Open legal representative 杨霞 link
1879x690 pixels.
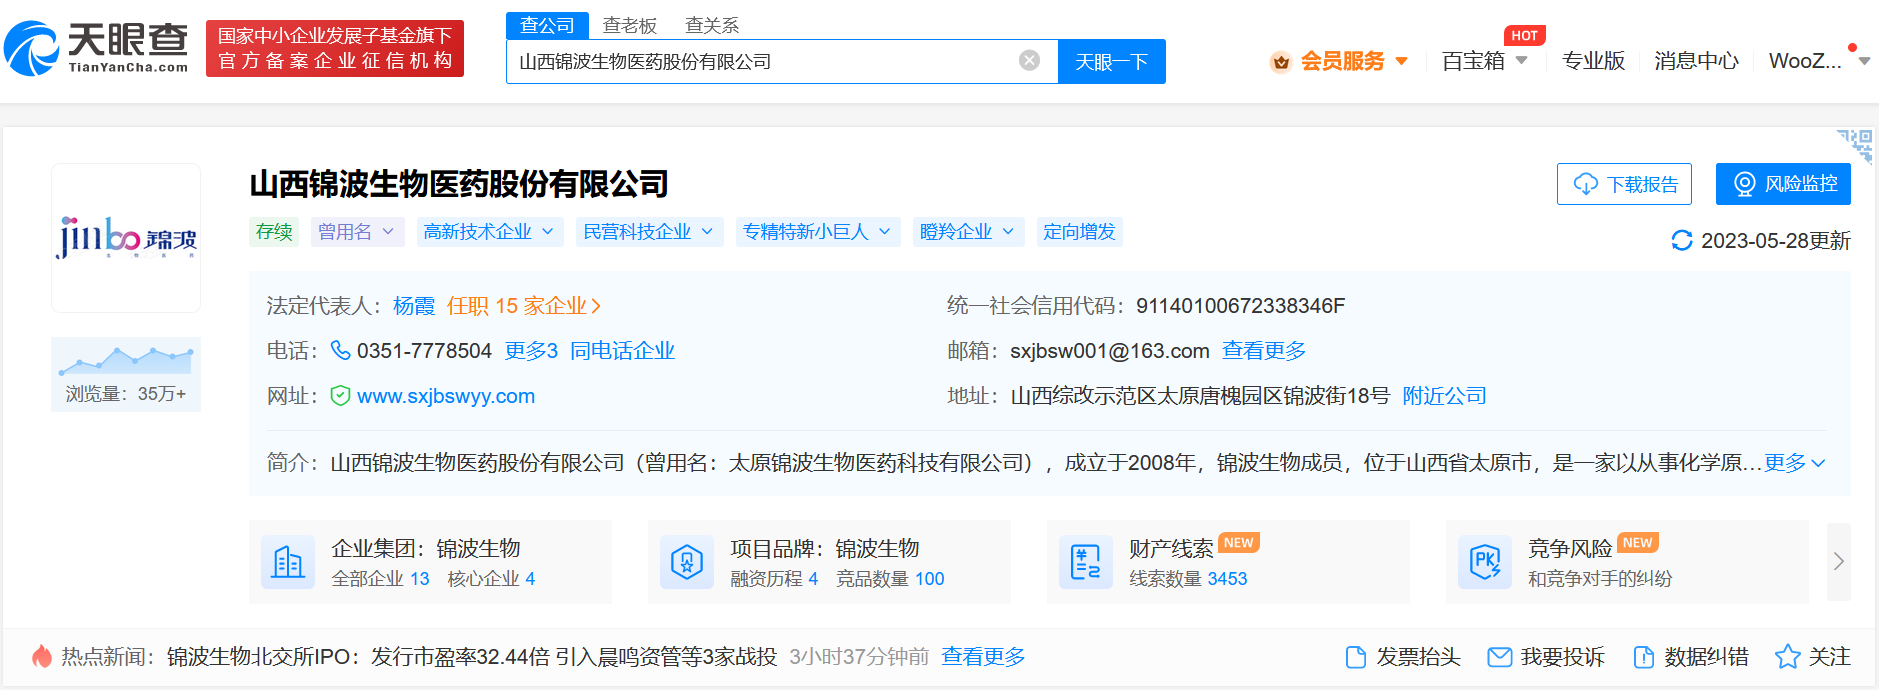pos(414,306)
